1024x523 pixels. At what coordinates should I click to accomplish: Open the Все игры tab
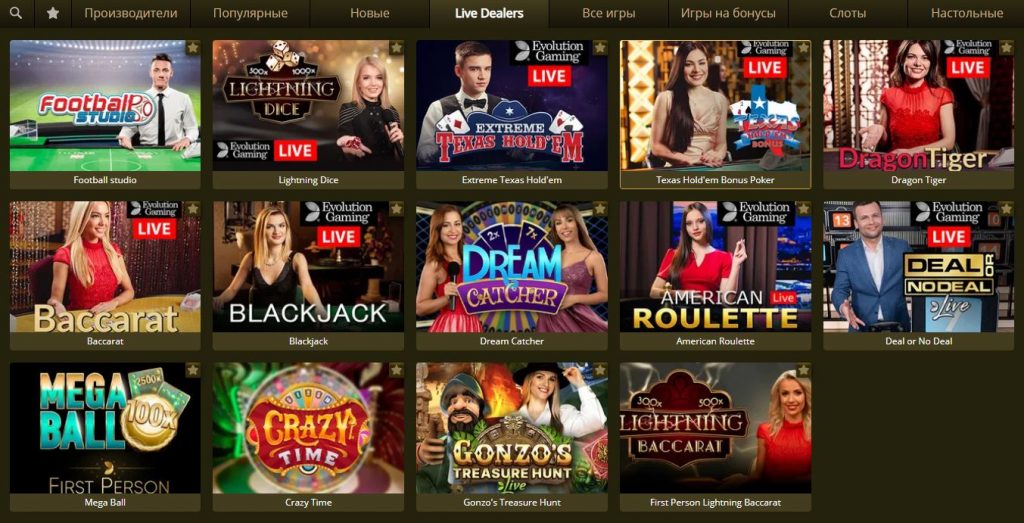click(609, 13)
